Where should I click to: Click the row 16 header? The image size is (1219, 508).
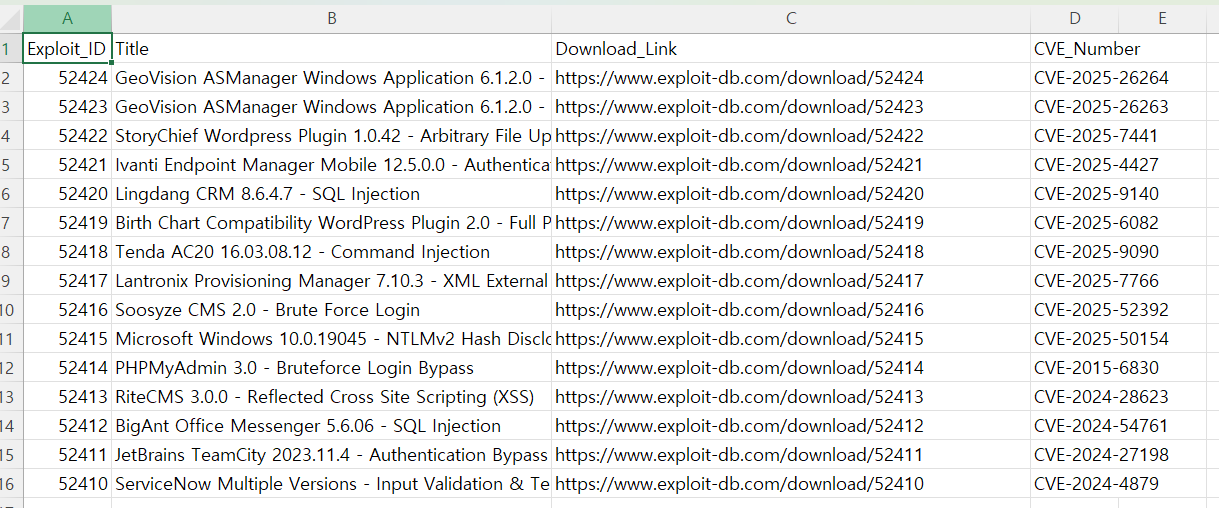(8, 484)
